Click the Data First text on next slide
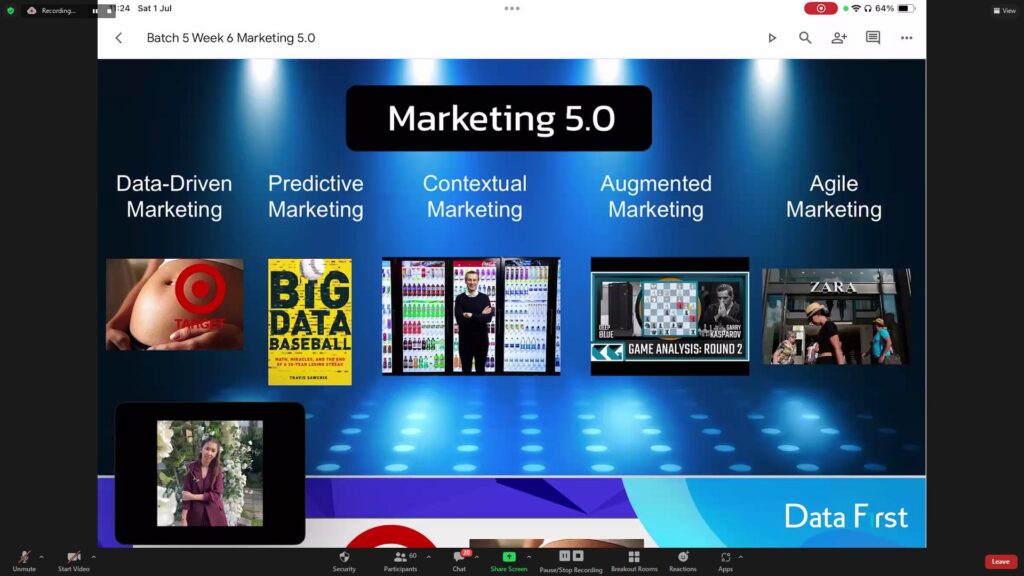This screenshot has width=1024, height=576. (846, 517)
